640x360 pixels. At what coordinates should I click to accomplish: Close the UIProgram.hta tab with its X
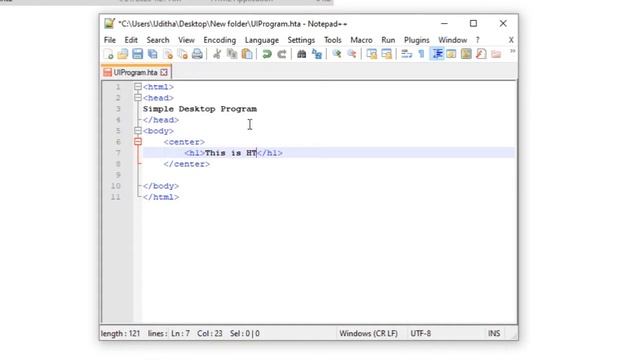(x=164, y=72)
